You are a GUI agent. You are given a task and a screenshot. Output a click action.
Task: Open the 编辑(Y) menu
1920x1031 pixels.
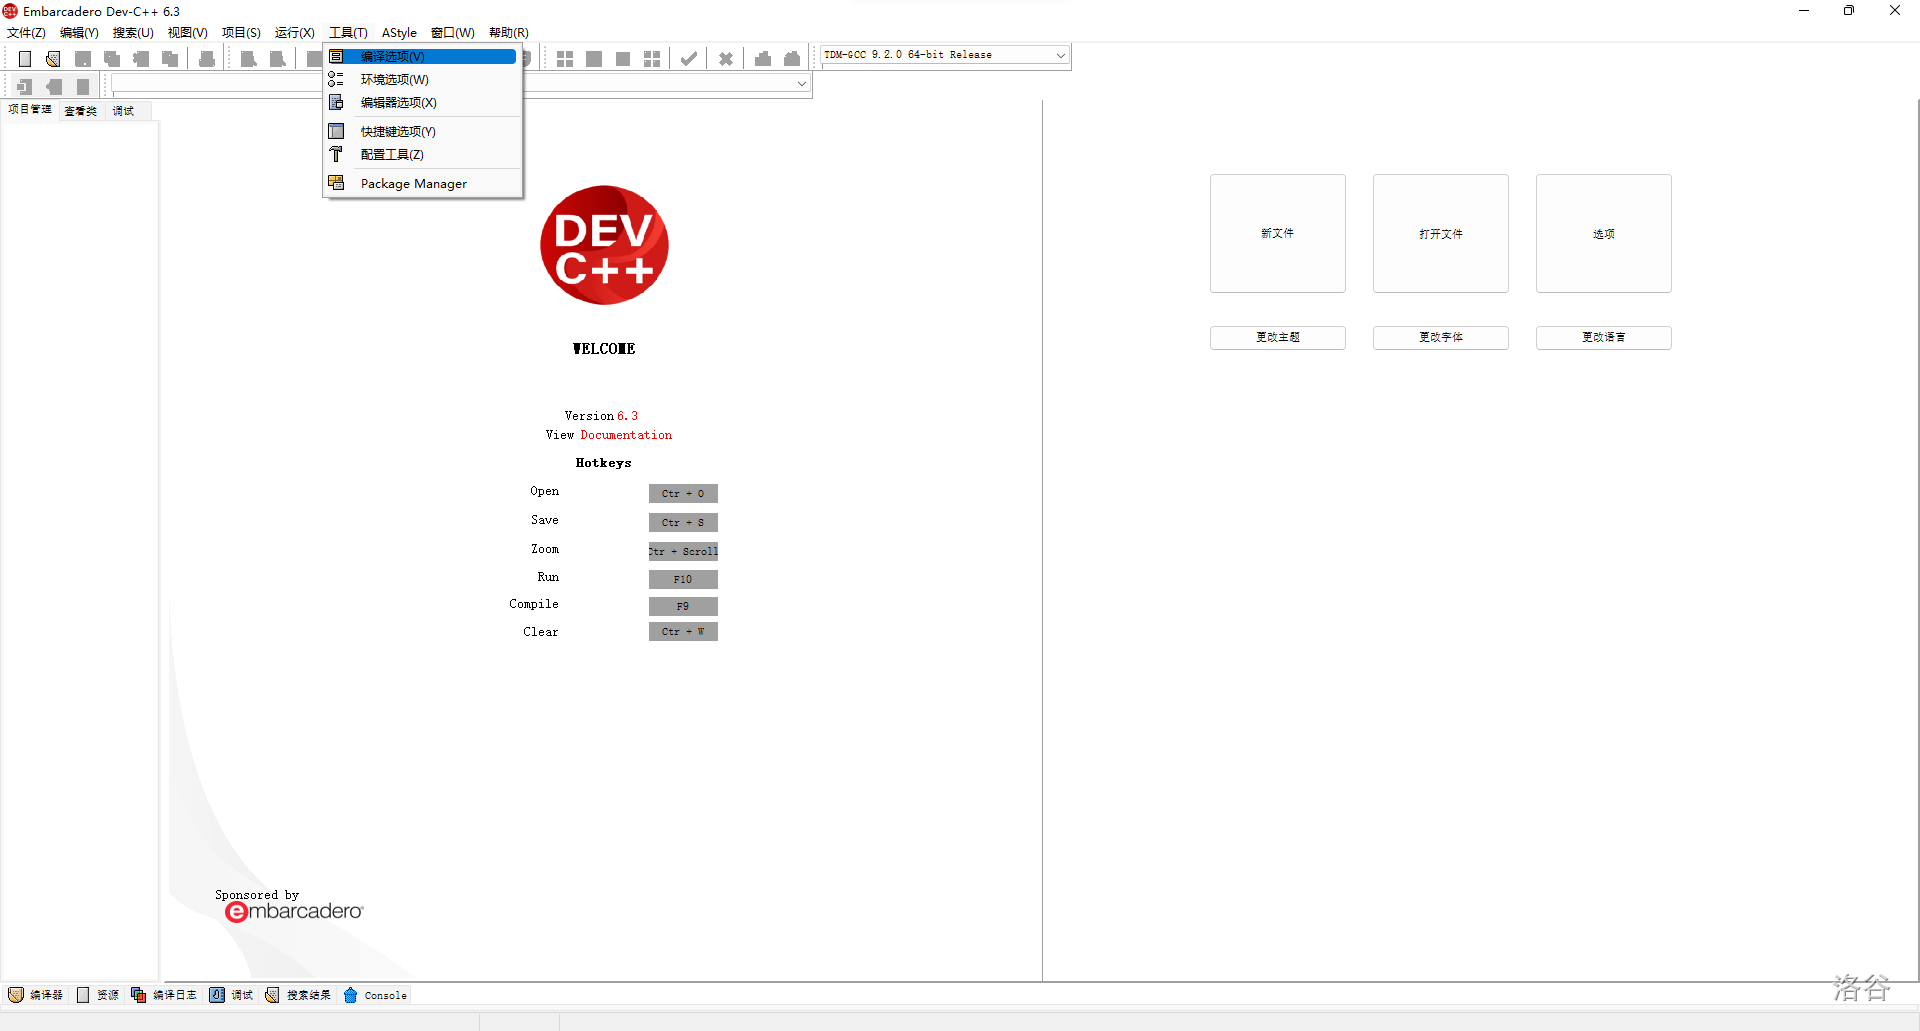tap(79, 33)
